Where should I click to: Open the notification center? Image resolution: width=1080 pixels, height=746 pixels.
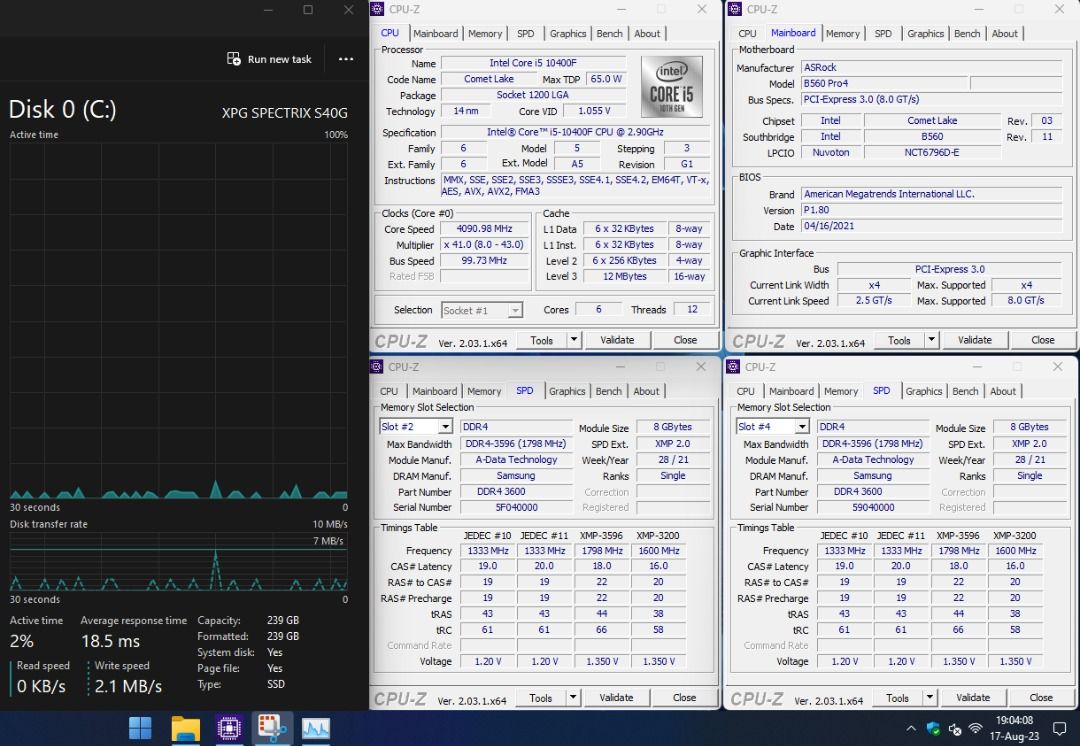point(1060,729)
